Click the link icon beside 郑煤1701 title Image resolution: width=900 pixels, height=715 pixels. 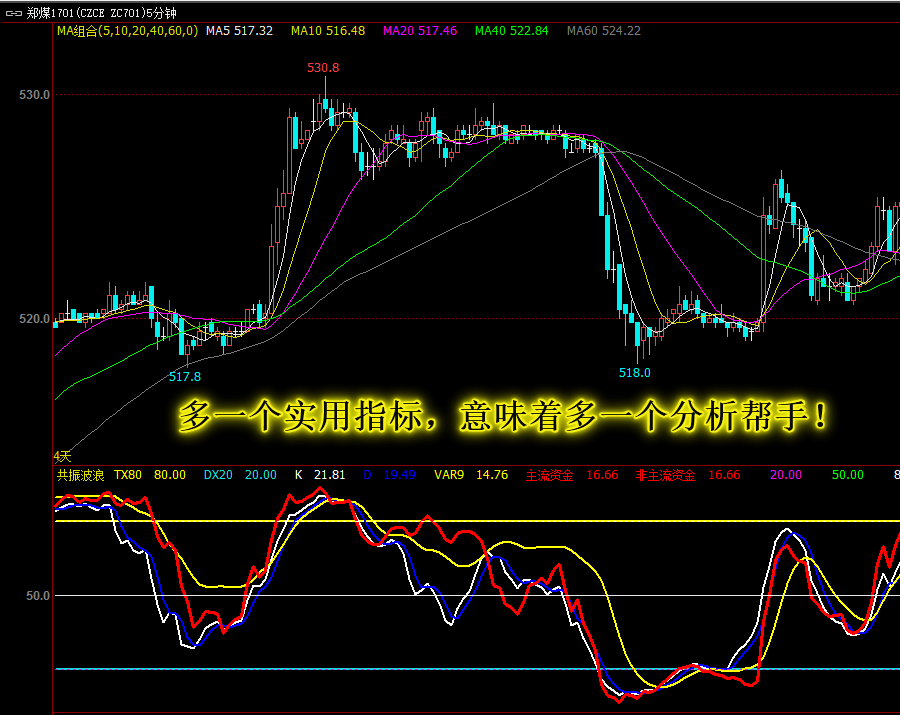14,13
